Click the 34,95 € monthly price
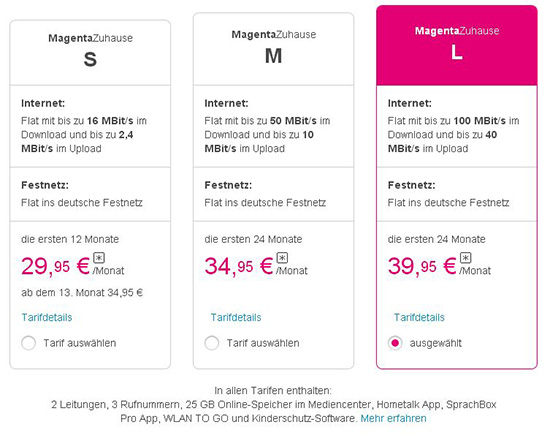Viewport: 550px width, 438px height. coord(239,266)
